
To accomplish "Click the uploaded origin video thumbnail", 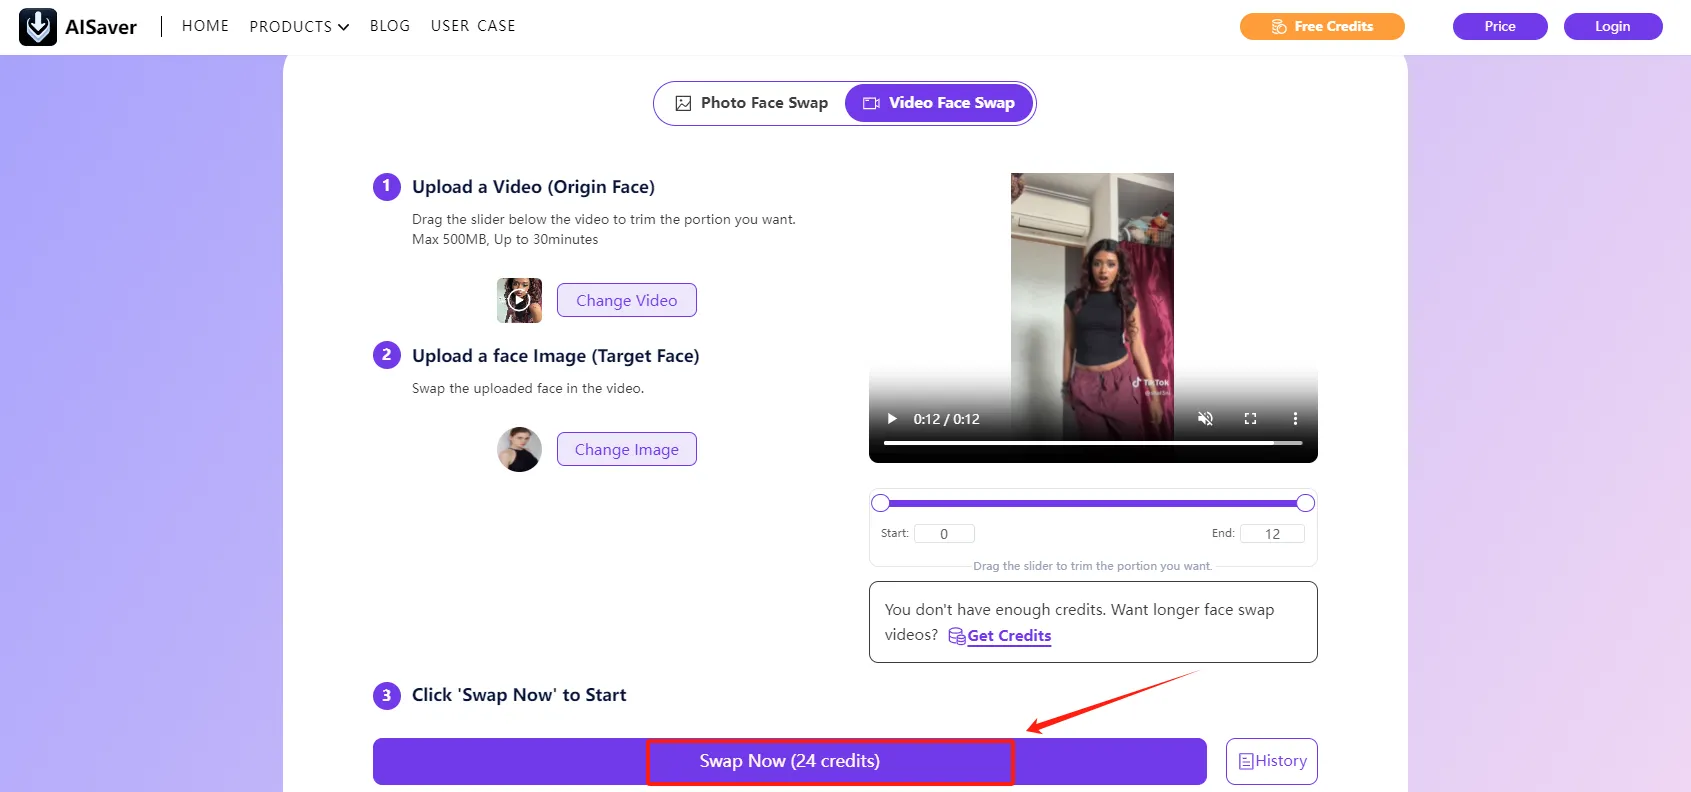I will (519, 300).
